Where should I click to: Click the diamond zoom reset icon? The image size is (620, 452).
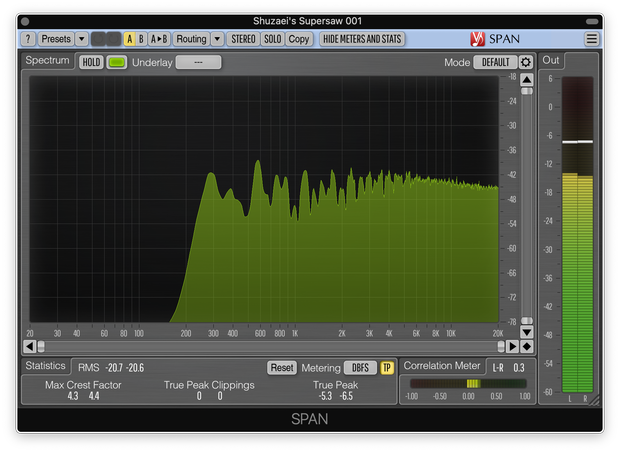pyautogui.click(x=526, y=346)
